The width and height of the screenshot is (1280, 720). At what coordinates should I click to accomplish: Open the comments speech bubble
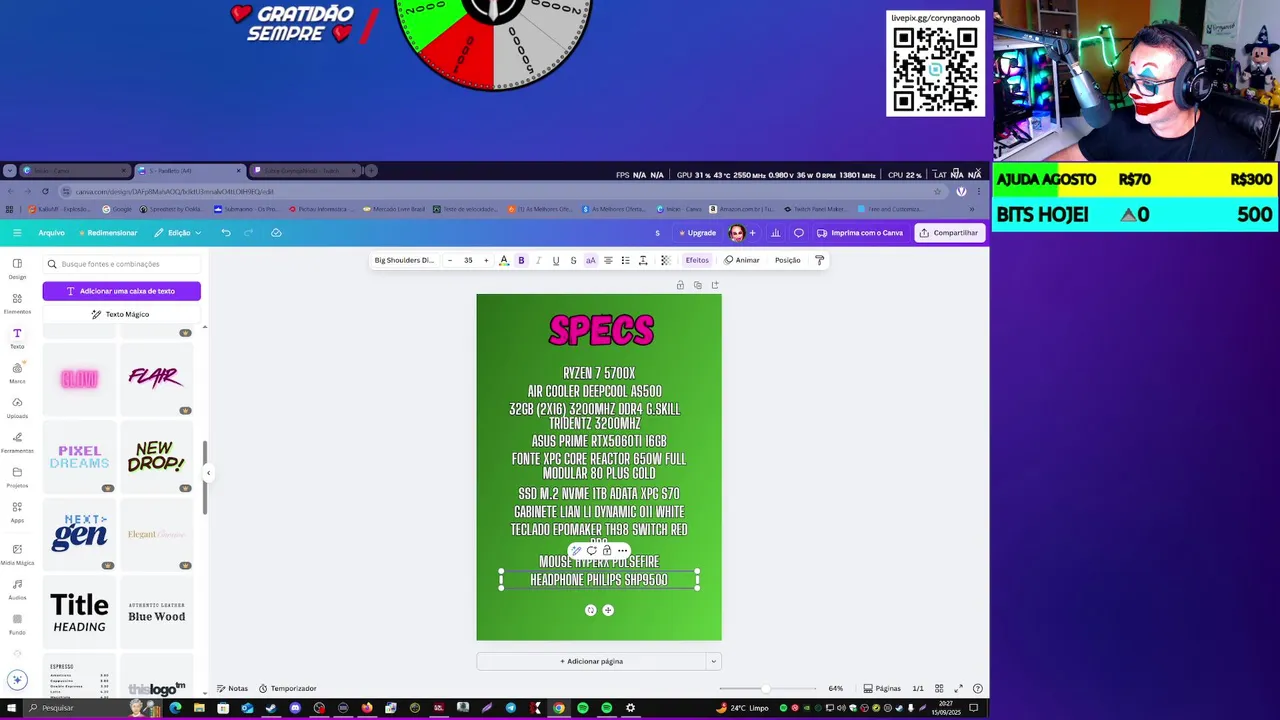point(798,233)
